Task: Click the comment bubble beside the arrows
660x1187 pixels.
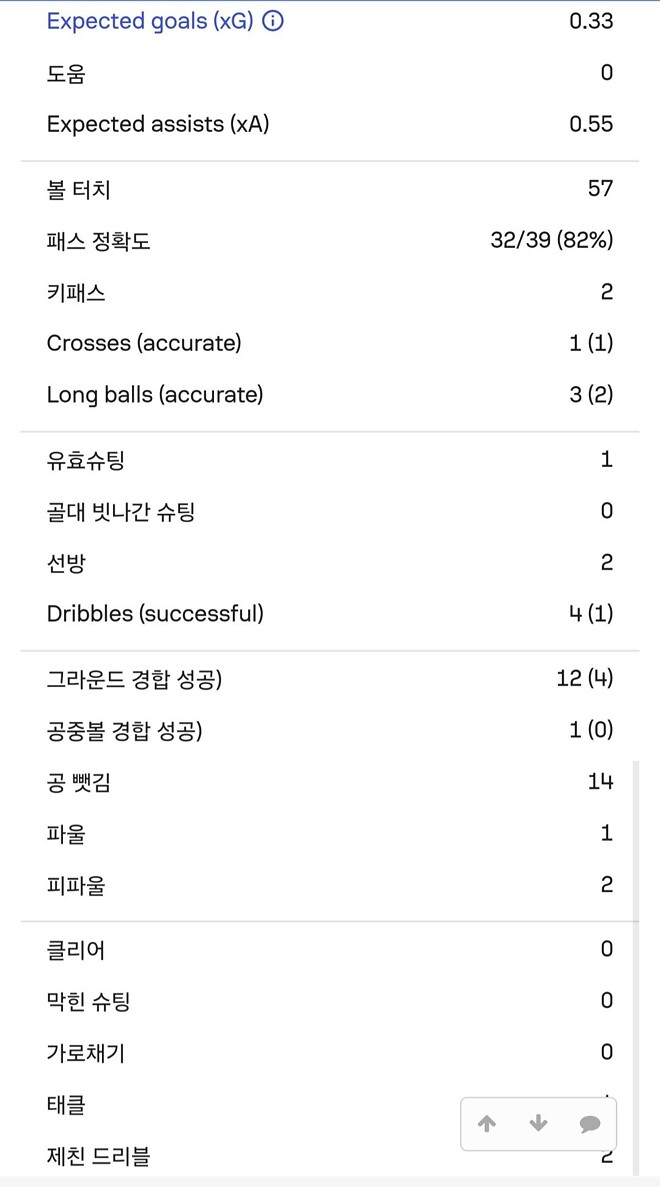Action: 590,1124
